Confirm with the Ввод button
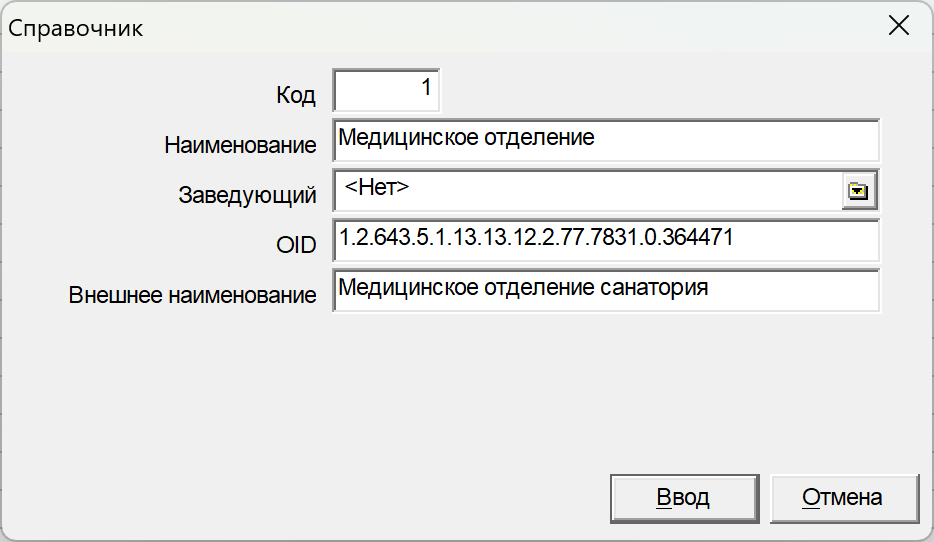 [683, 497]
